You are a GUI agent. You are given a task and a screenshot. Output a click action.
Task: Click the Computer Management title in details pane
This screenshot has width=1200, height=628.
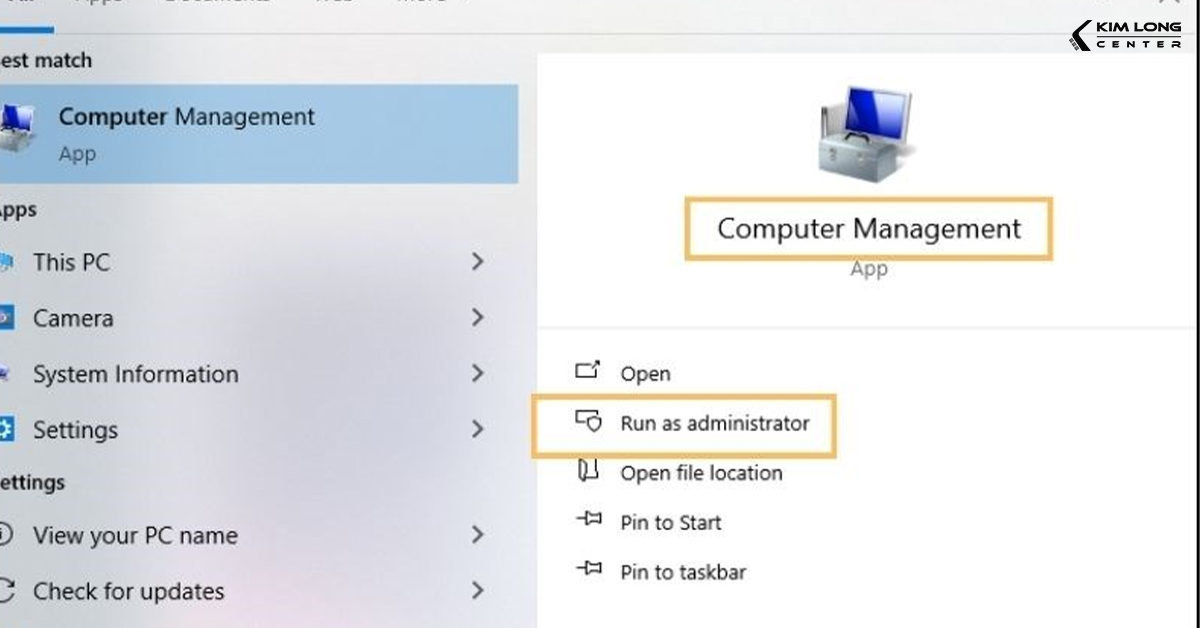point(868,229)
